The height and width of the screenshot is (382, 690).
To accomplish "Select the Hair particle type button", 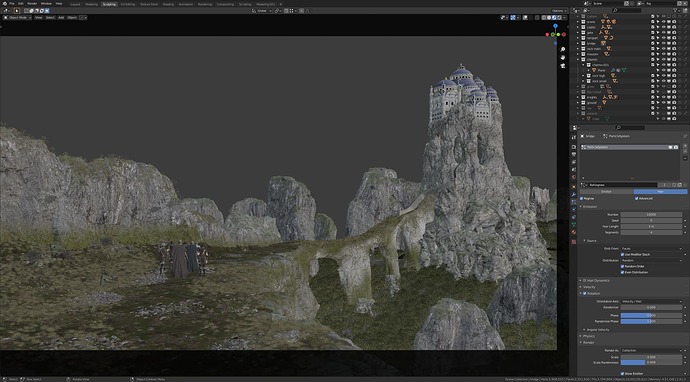I will [661, 192].
